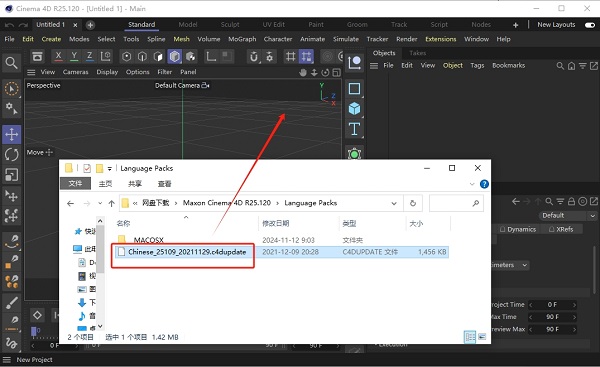This screenshot has width=600, height=367.
Task: Expand the Explorer ribbon chevron
Action: (x=472, y=184)
